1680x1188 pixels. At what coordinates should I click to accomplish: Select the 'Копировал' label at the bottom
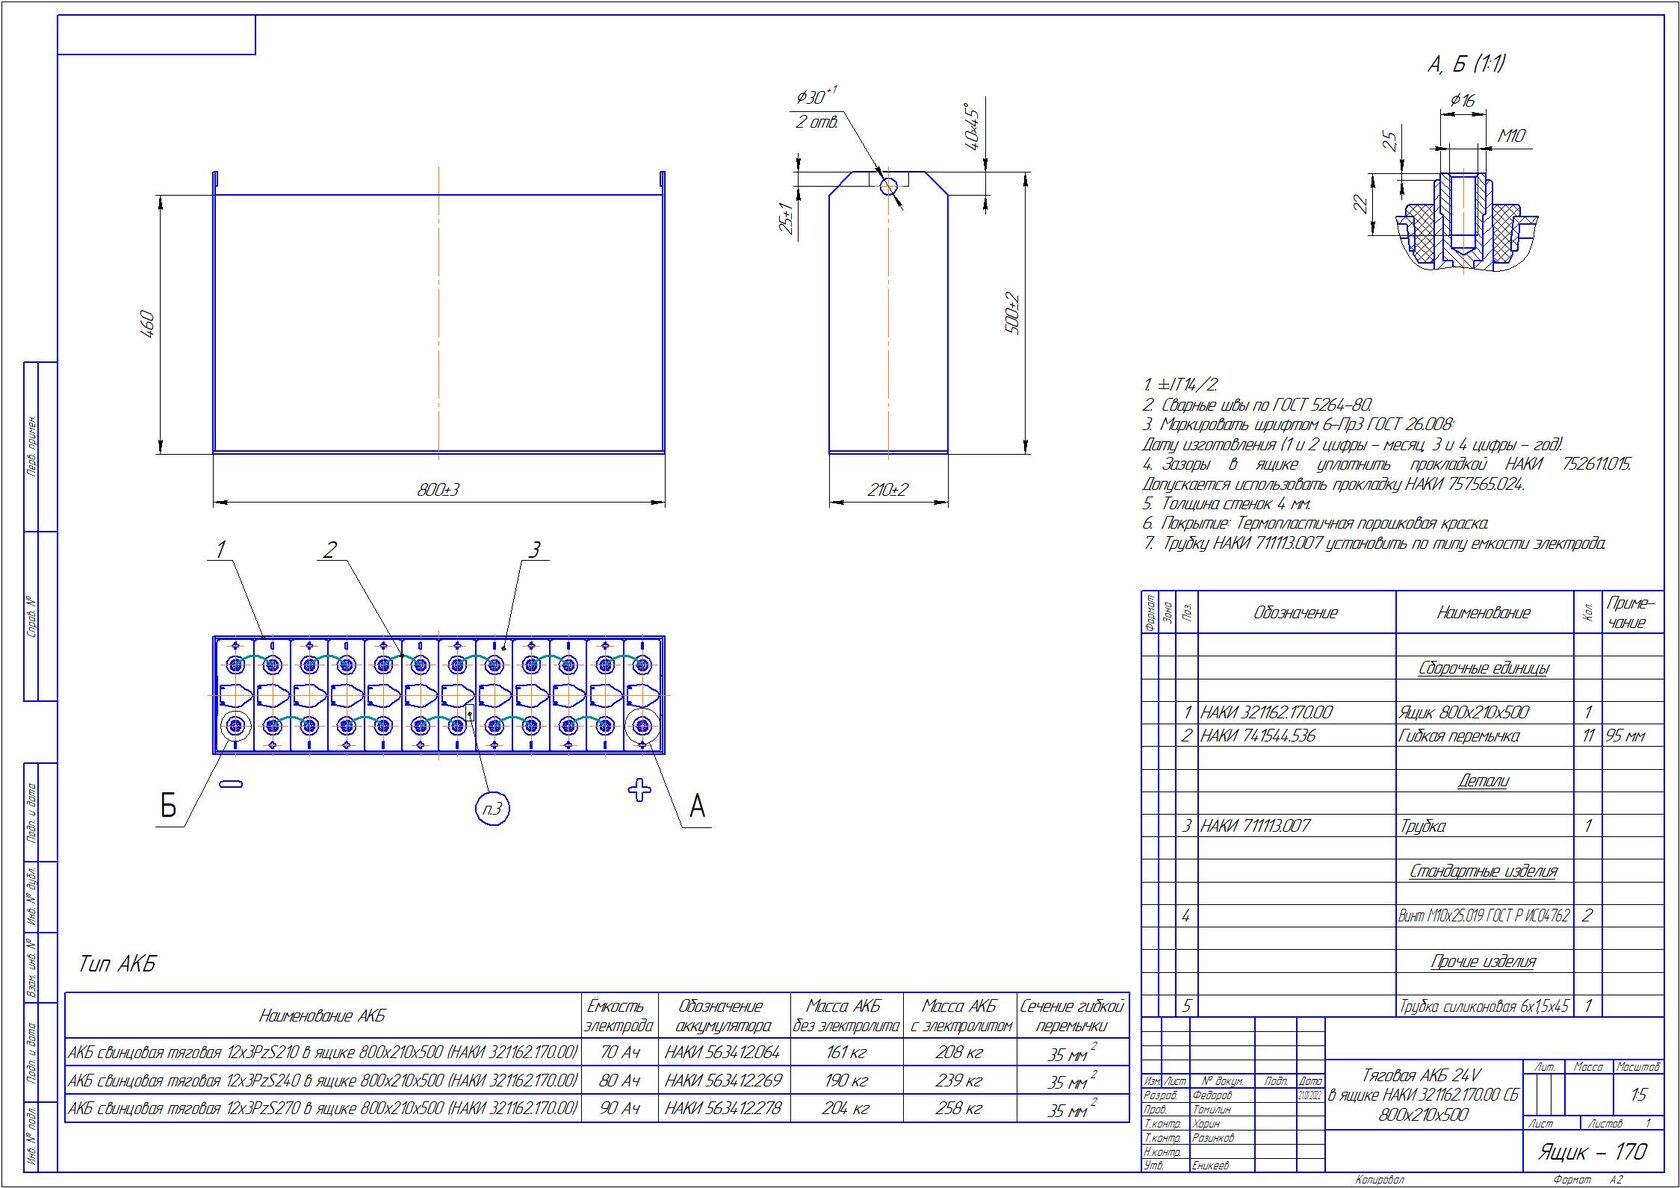point(1380,1181)
